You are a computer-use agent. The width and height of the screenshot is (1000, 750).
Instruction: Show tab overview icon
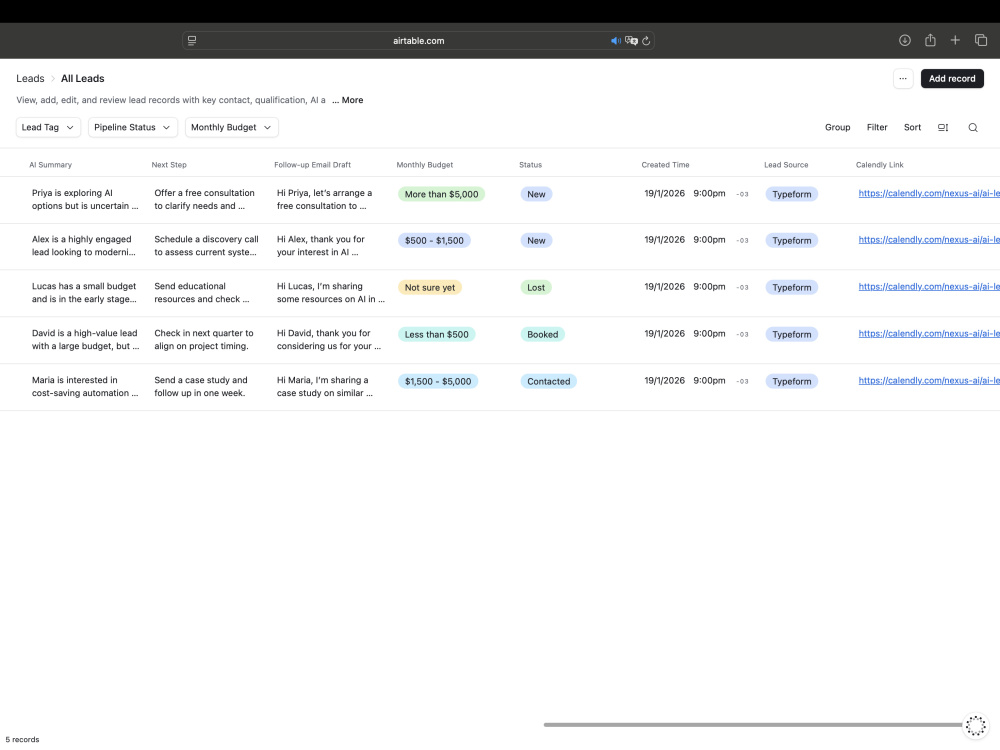[x=981, y=40]
